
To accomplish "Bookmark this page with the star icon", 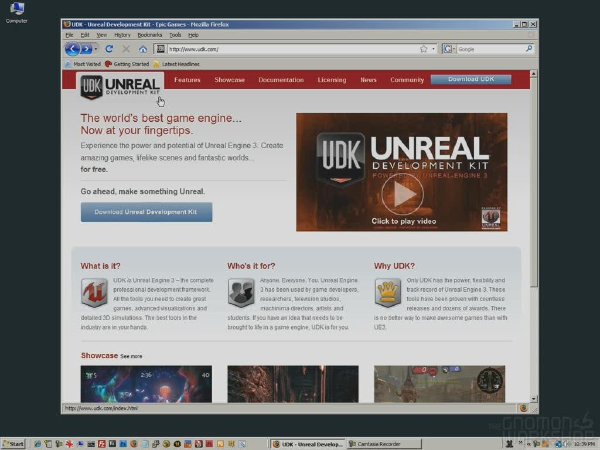I will (424, 49).
